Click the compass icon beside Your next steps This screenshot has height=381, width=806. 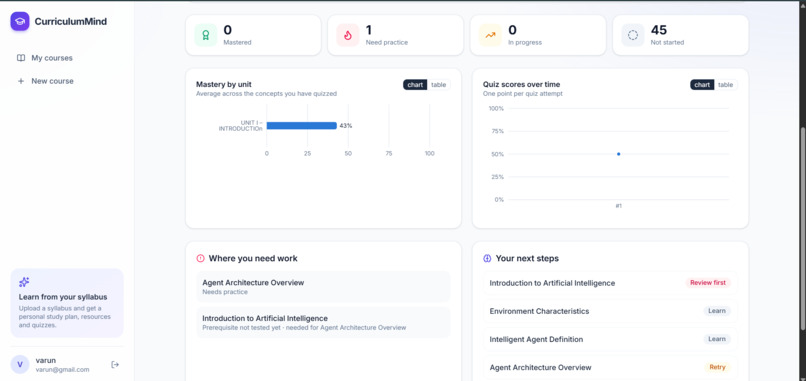487,258
